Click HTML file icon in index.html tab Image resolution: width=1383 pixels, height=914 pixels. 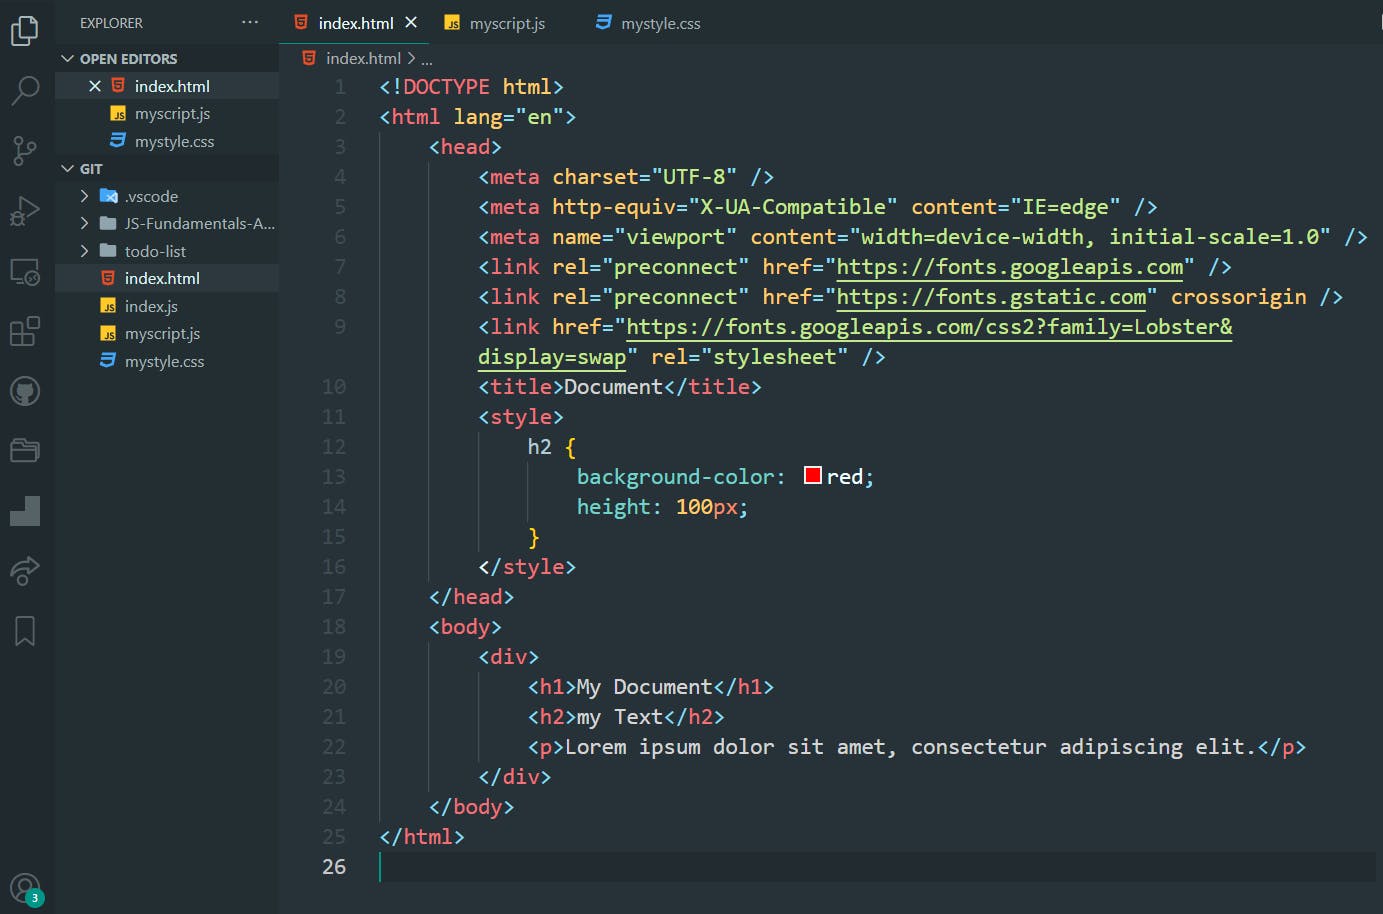301,22
